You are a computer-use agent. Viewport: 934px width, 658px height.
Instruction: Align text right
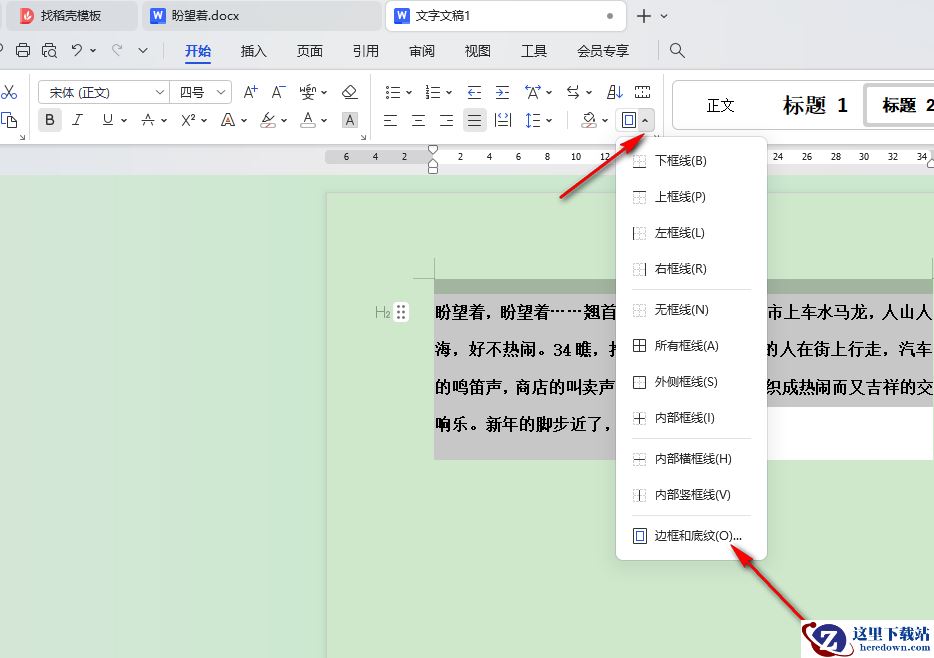click(x=446, y=120)
